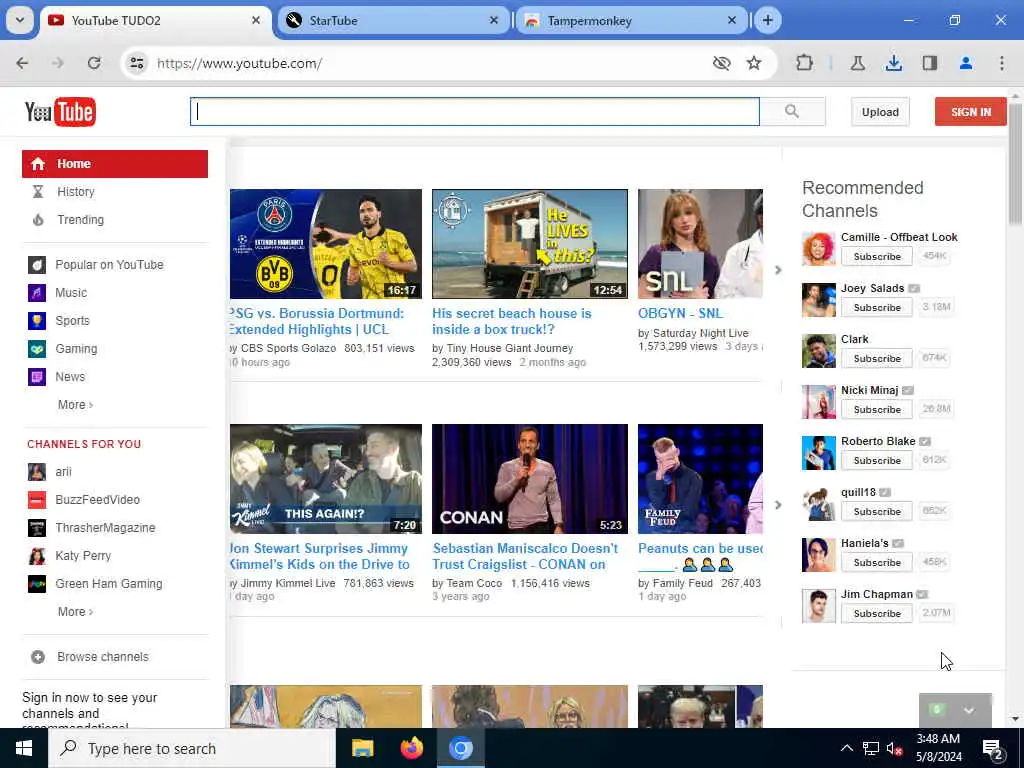
Task: Advance the second video row with arrow
Action: click(778, 505)
